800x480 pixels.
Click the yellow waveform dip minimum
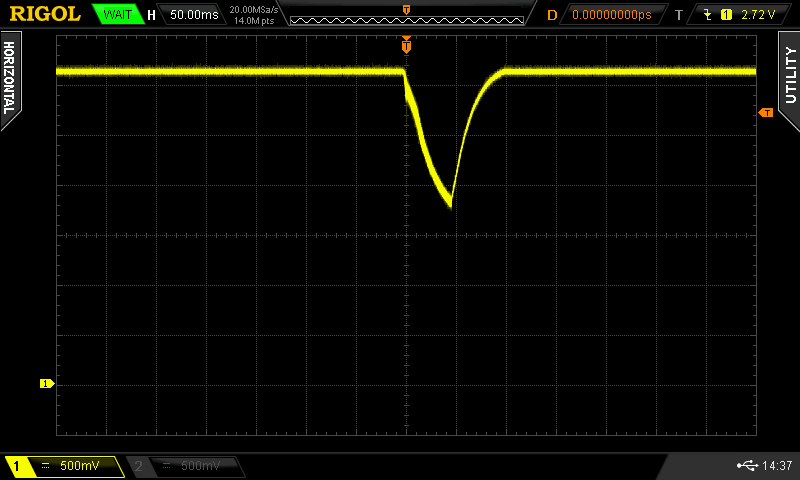point(451,205)
